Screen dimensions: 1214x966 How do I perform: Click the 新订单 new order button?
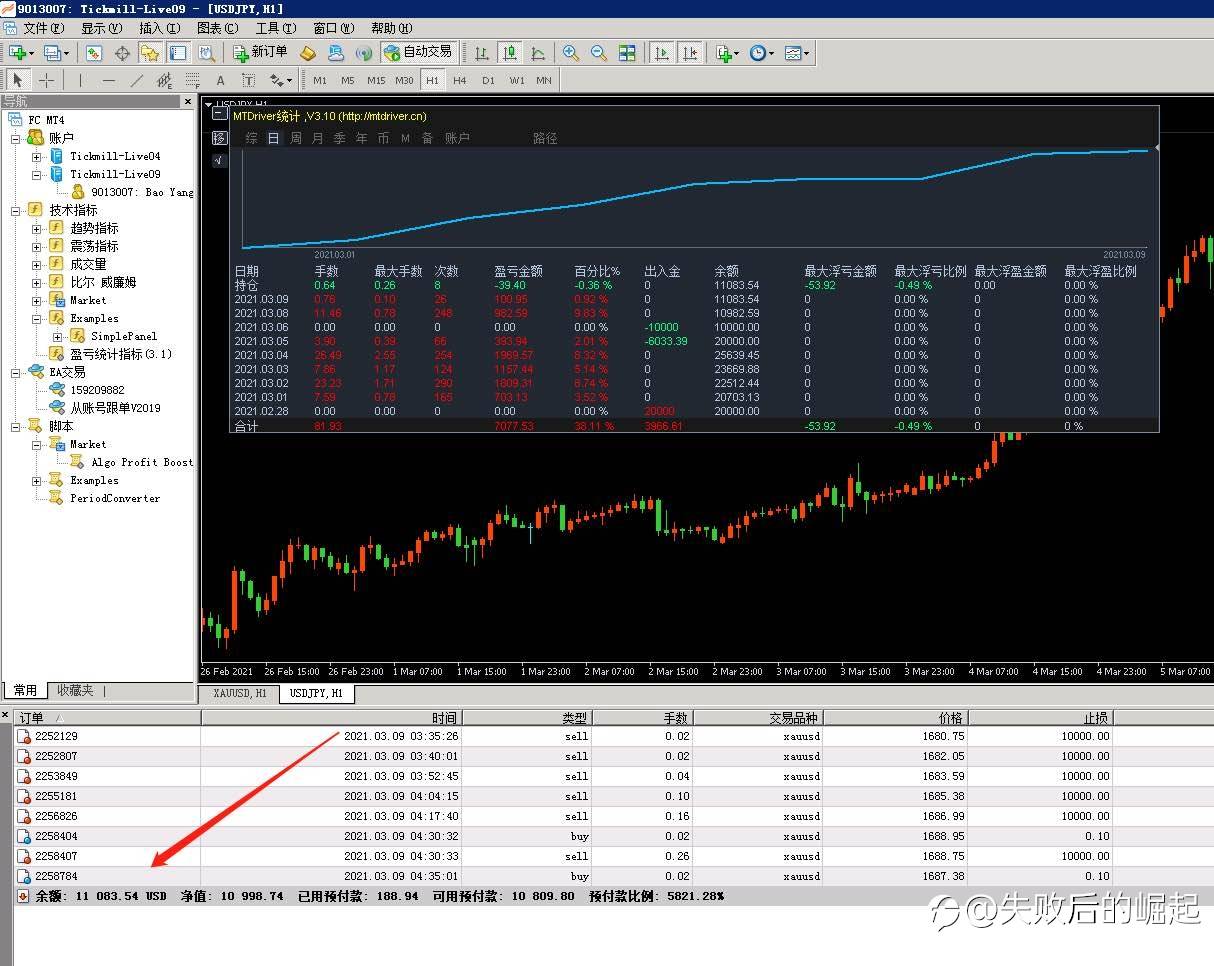coord(260,53)
